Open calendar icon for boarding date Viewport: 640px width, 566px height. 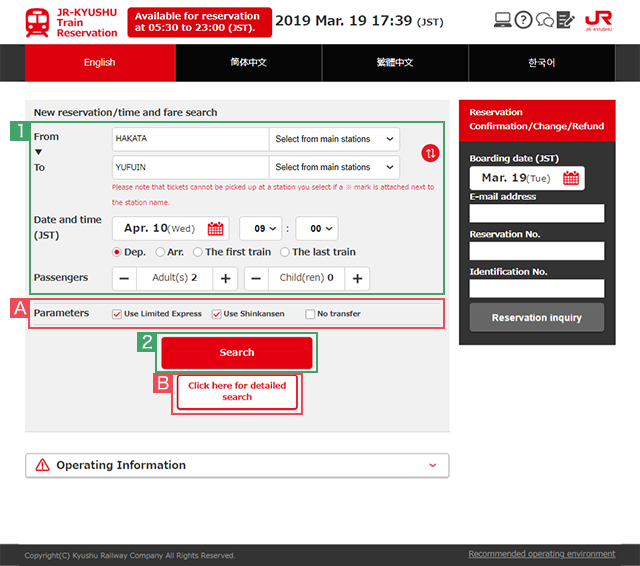click(571, 178)
